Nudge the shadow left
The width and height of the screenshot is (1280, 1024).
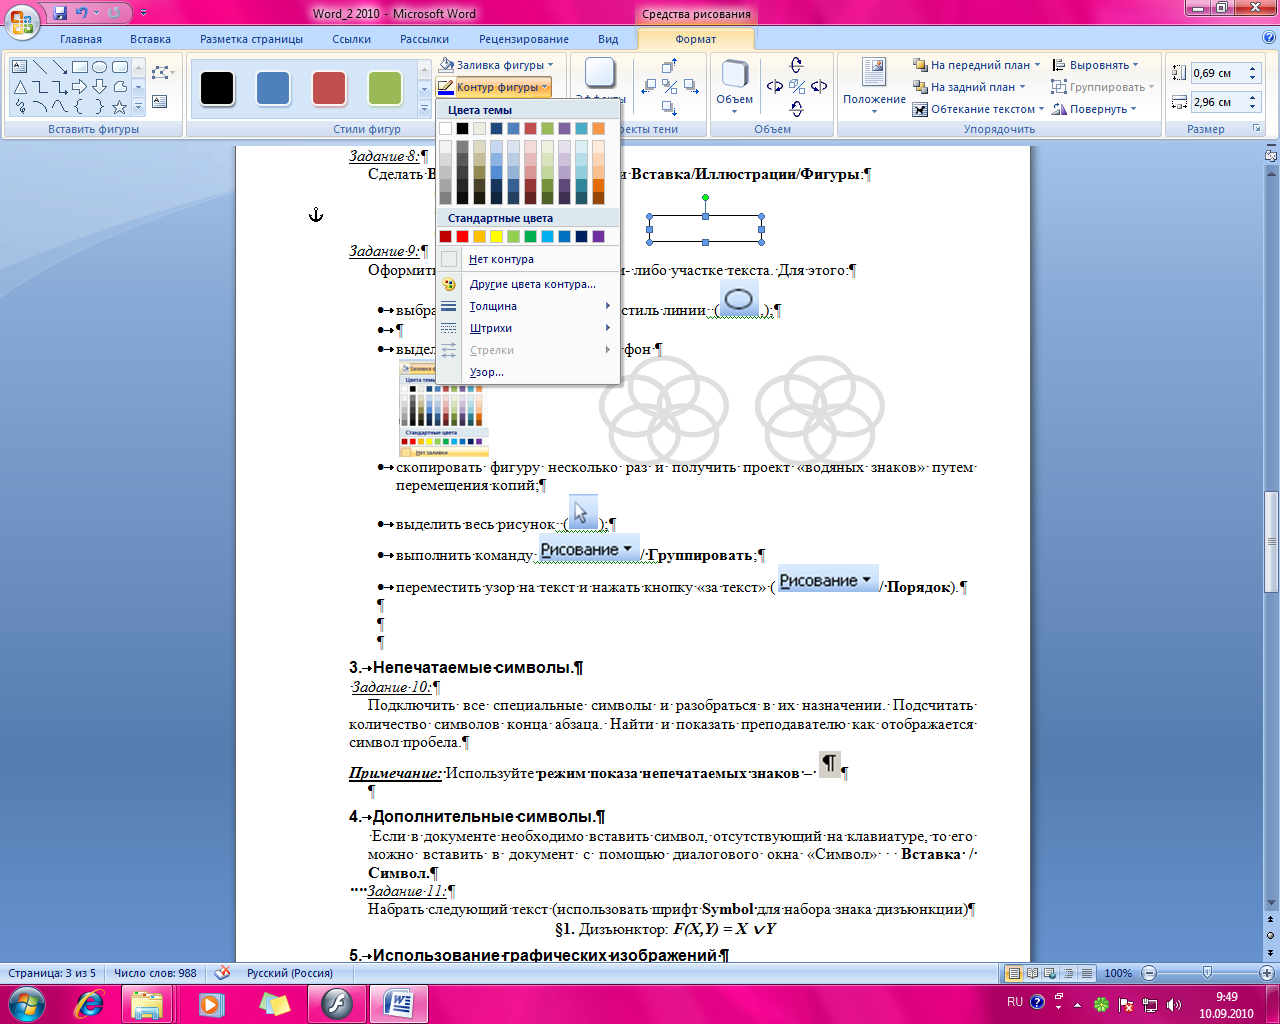point(648,87)
